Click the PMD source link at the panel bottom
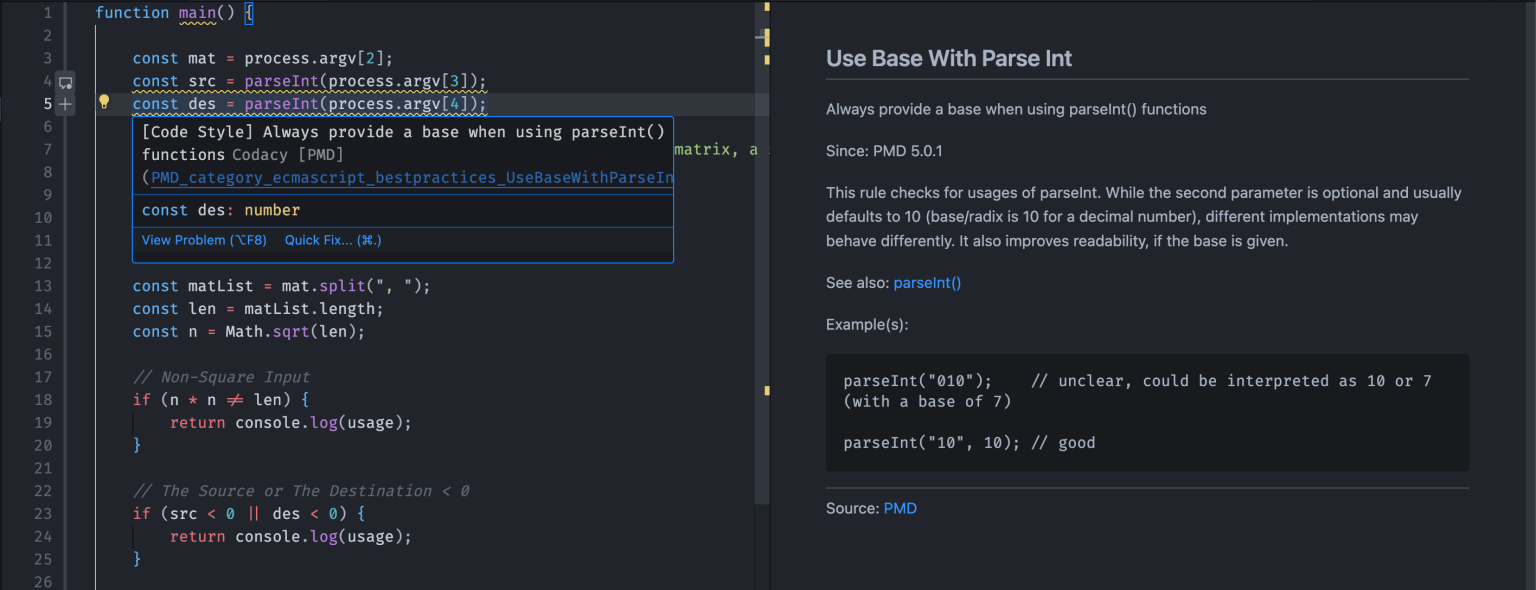The height and width of the screenshot is (590, 1536). click(900, 508)
